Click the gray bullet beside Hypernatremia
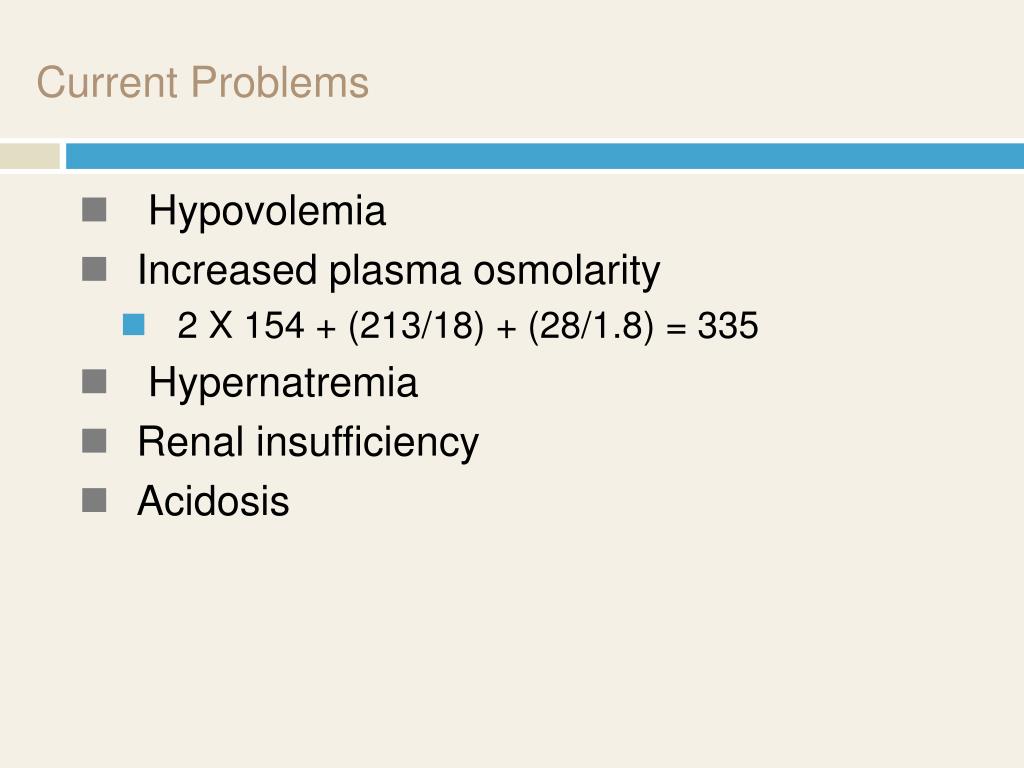This screenshot has height=768, width=1024. [x=94, y=381]
